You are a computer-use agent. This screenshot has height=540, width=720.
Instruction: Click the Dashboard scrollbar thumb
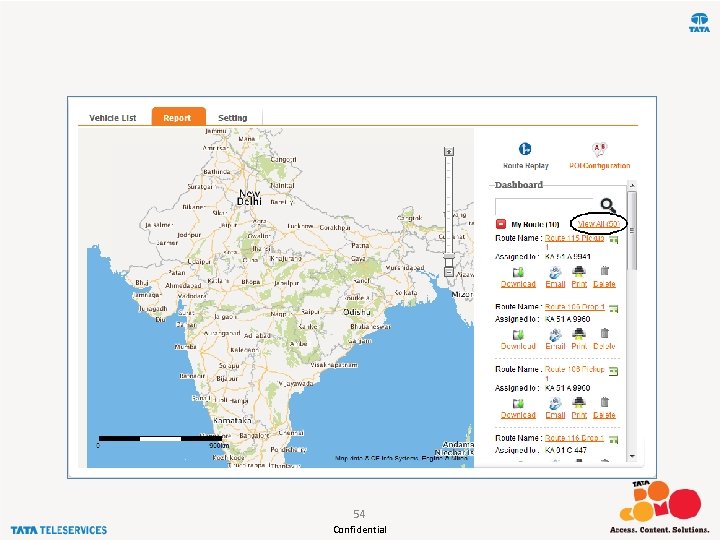(x=632, y=230)
